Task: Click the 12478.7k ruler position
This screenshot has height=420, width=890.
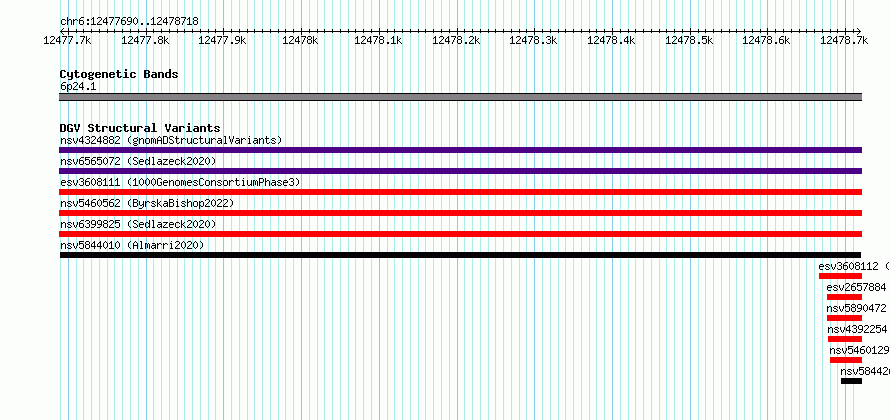Action: pyautogui.click(x=845, y=41)
